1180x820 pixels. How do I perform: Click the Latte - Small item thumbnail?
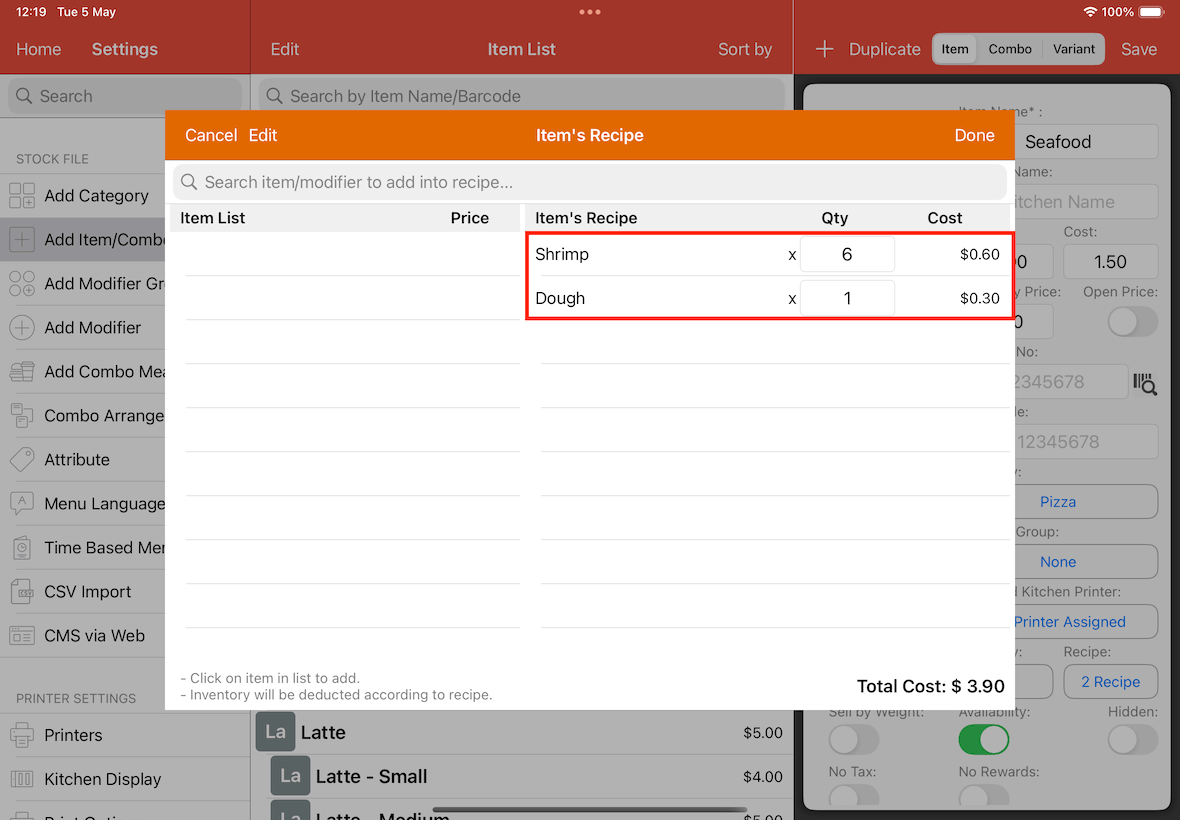point(290,776)
